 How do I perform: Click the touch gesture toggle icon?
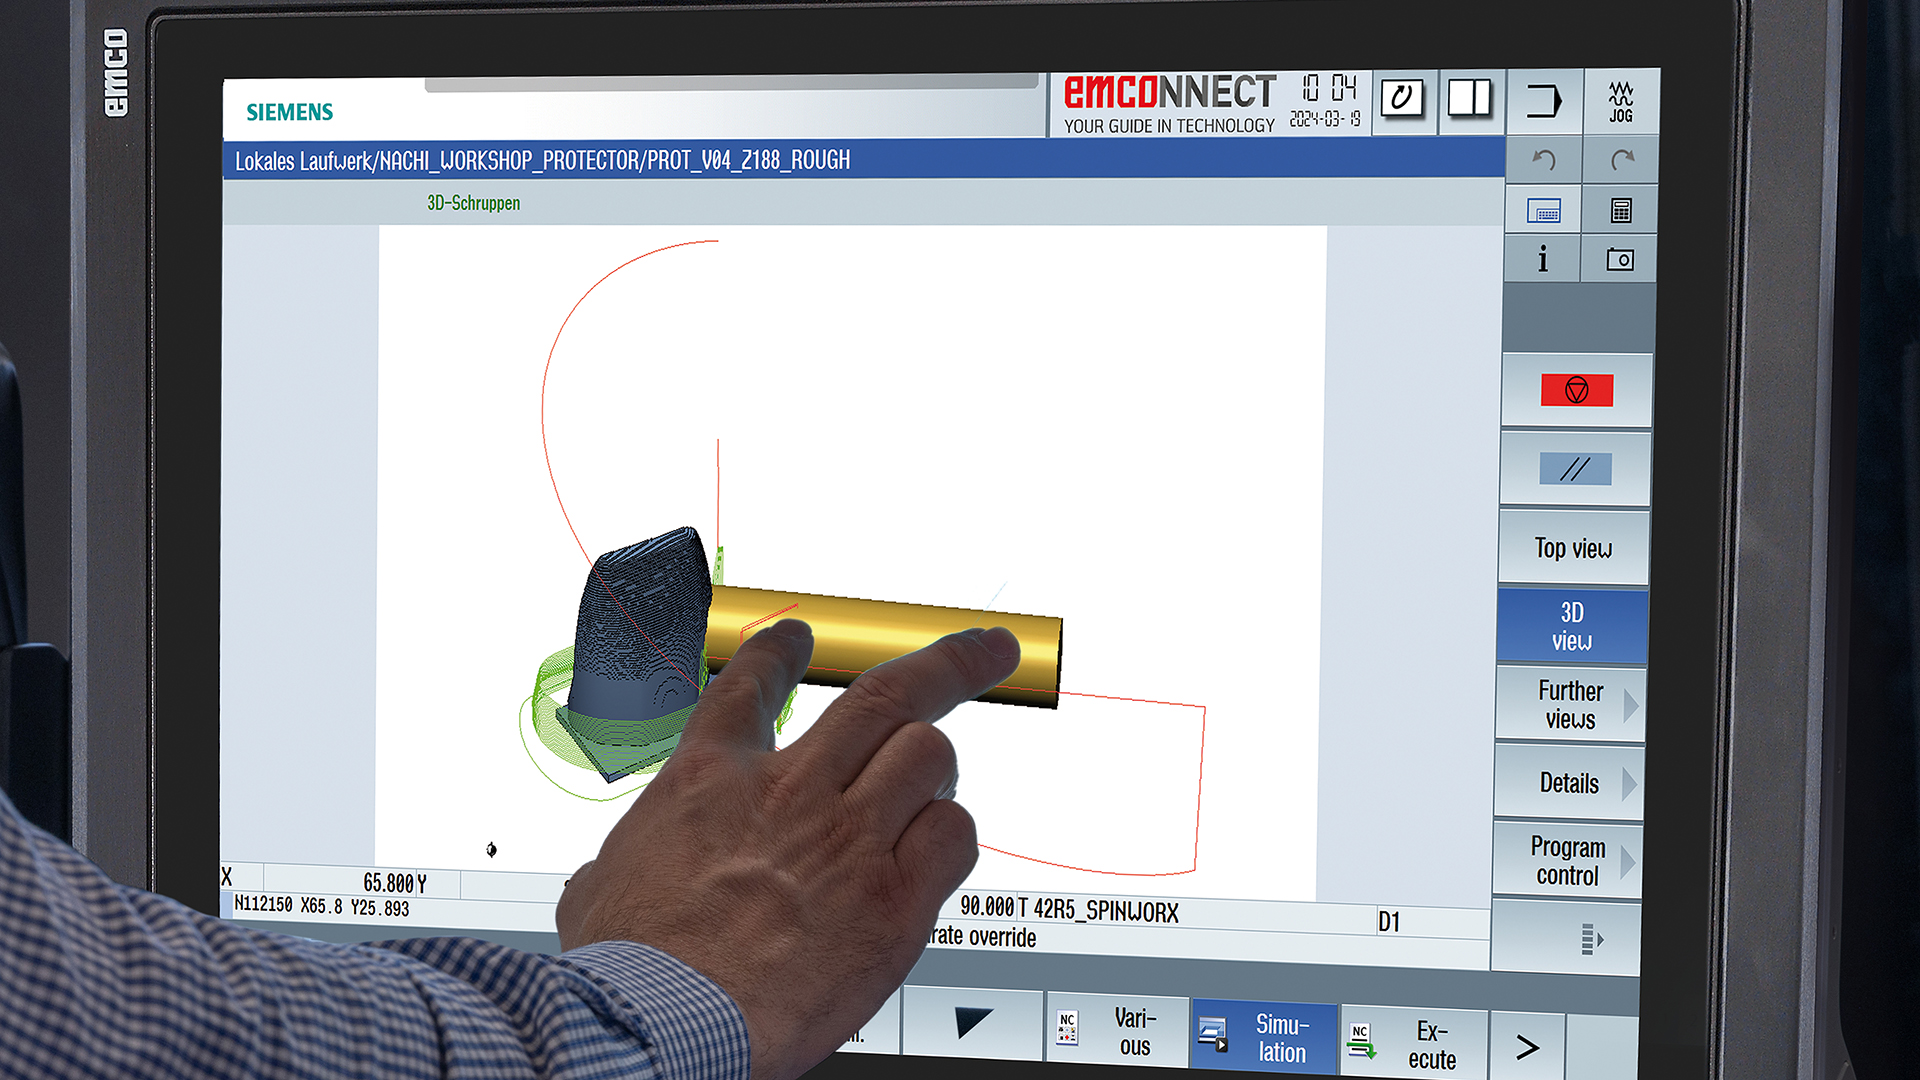1402,99
